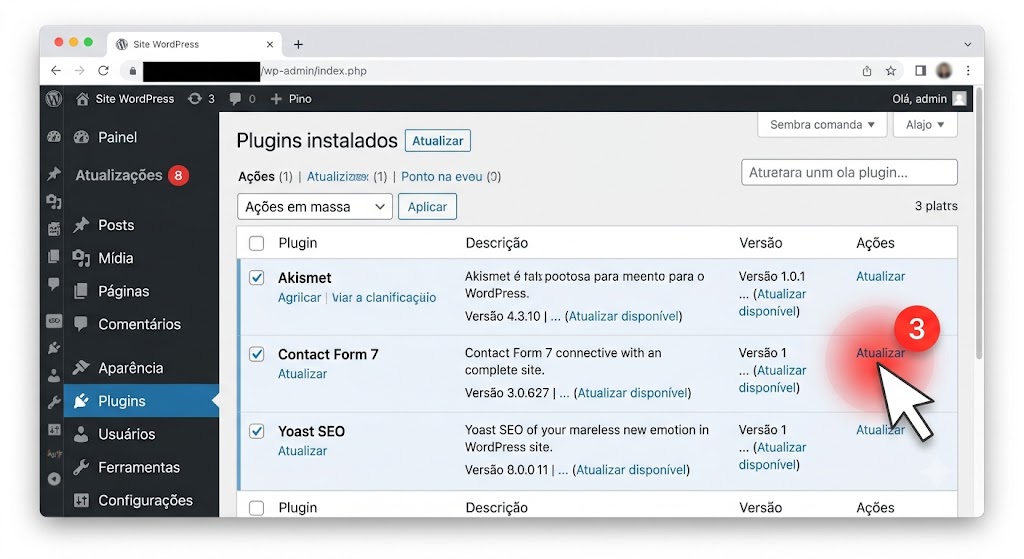Click Viar a clanificaçüio link
Viewport: 1024px width, 559px height.
click(x=383, y=297)
